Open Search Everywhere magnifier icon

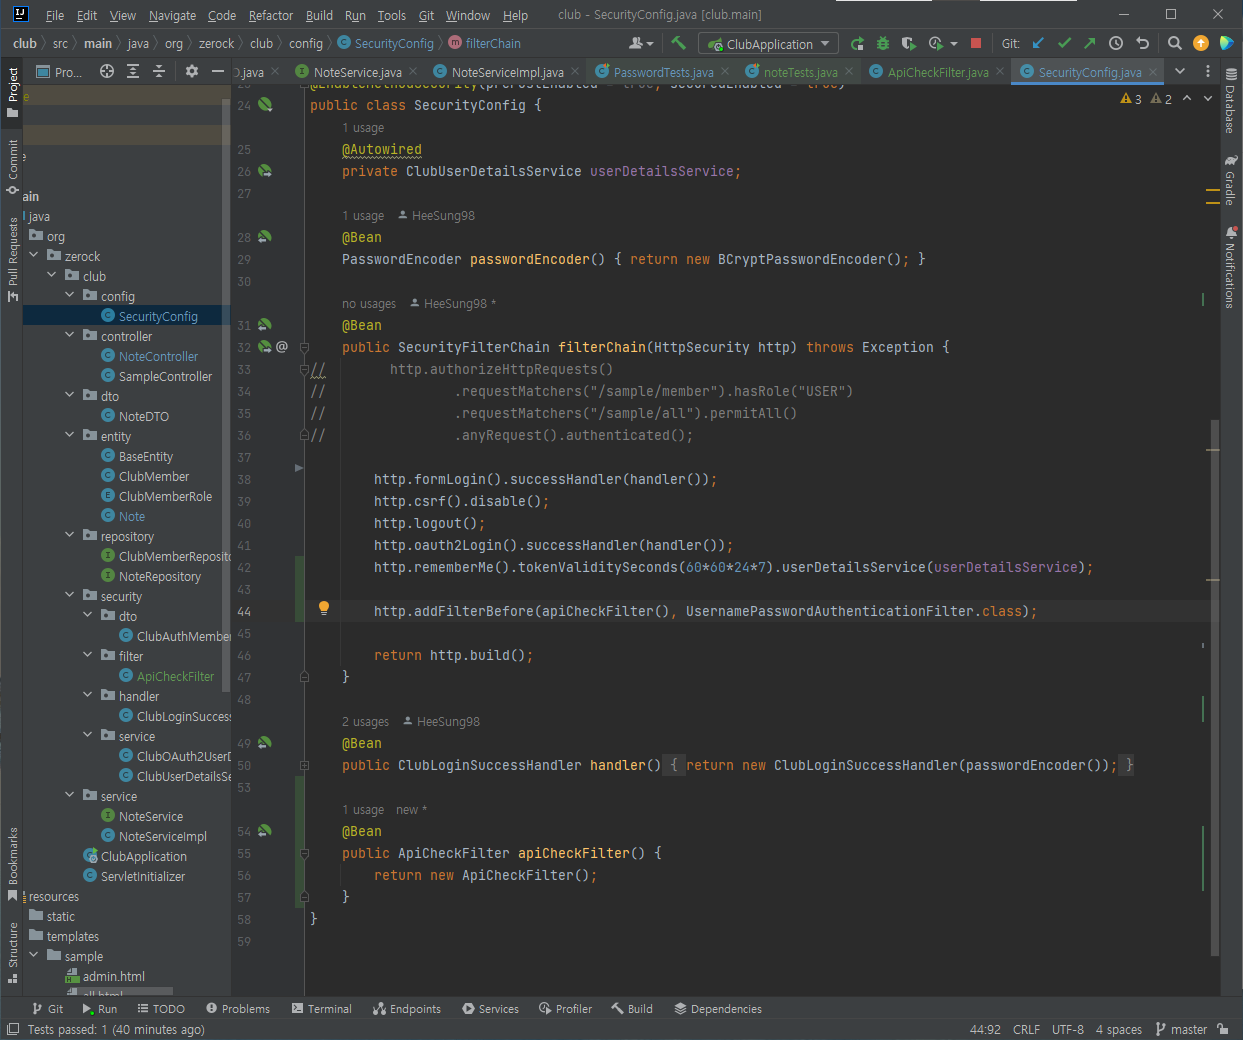(1175, 43)
